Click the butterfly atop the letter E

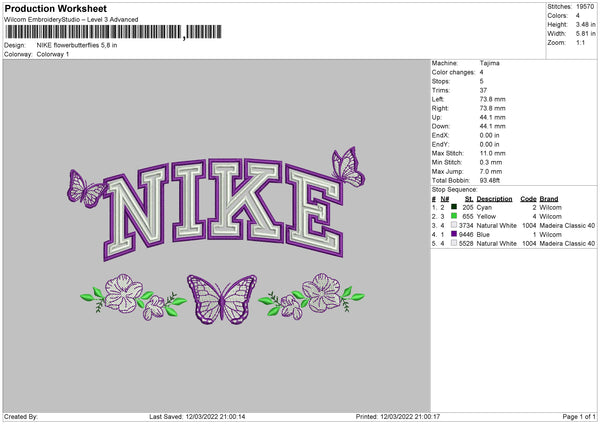point(348,167)
